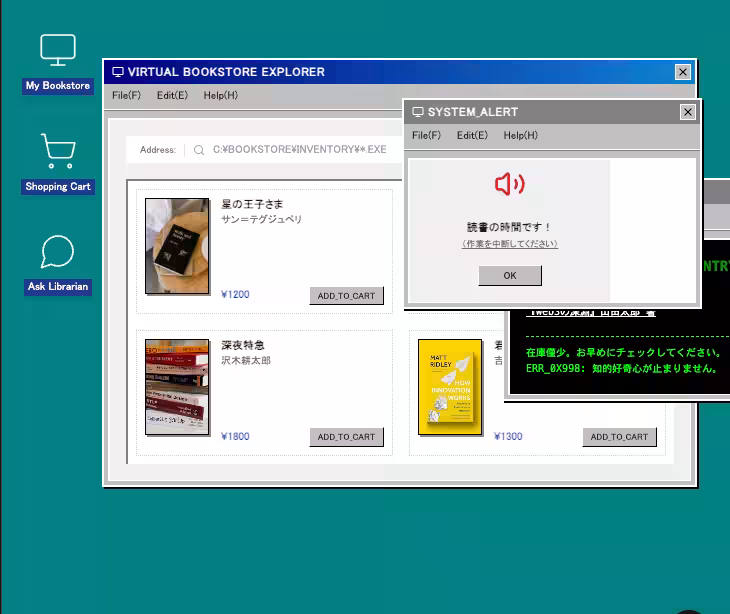This screenshot has height=614, width=730.
Task: Click the 読書の時間です！ alert message
Action: point(510,227)
